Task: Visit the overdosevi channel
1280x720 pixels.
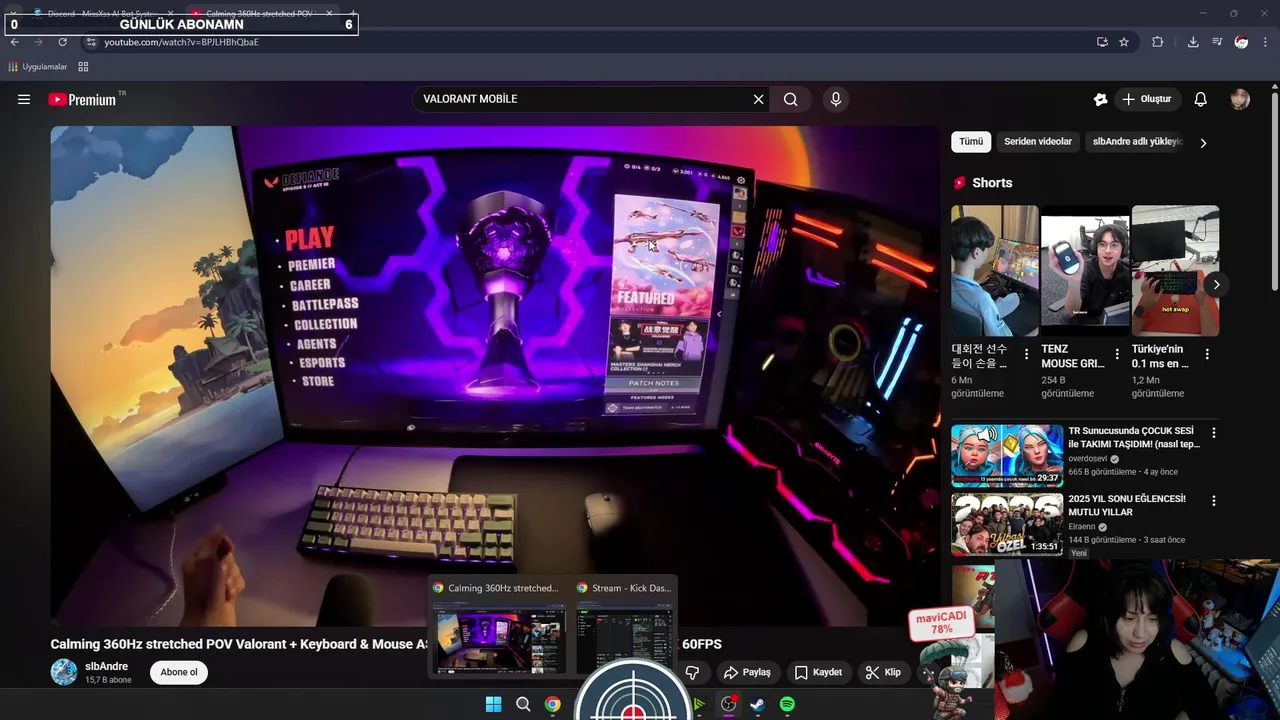Action: pos(1088,459)
